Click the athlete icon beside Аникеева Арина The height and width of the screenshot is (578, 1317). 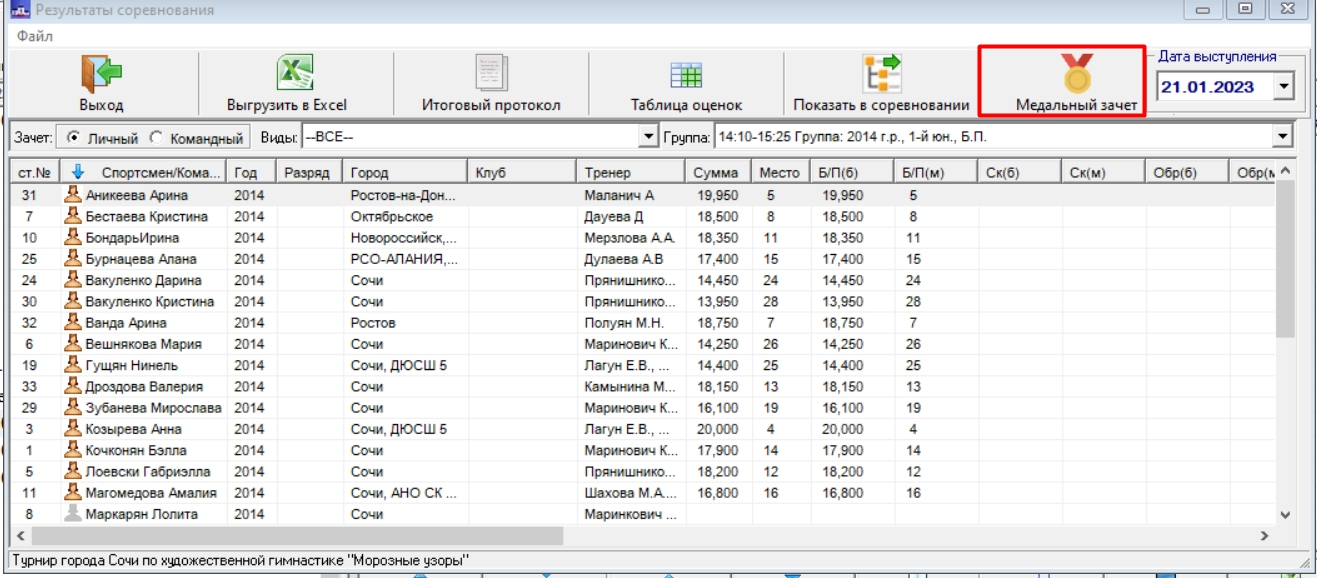(x=72, y=196)
